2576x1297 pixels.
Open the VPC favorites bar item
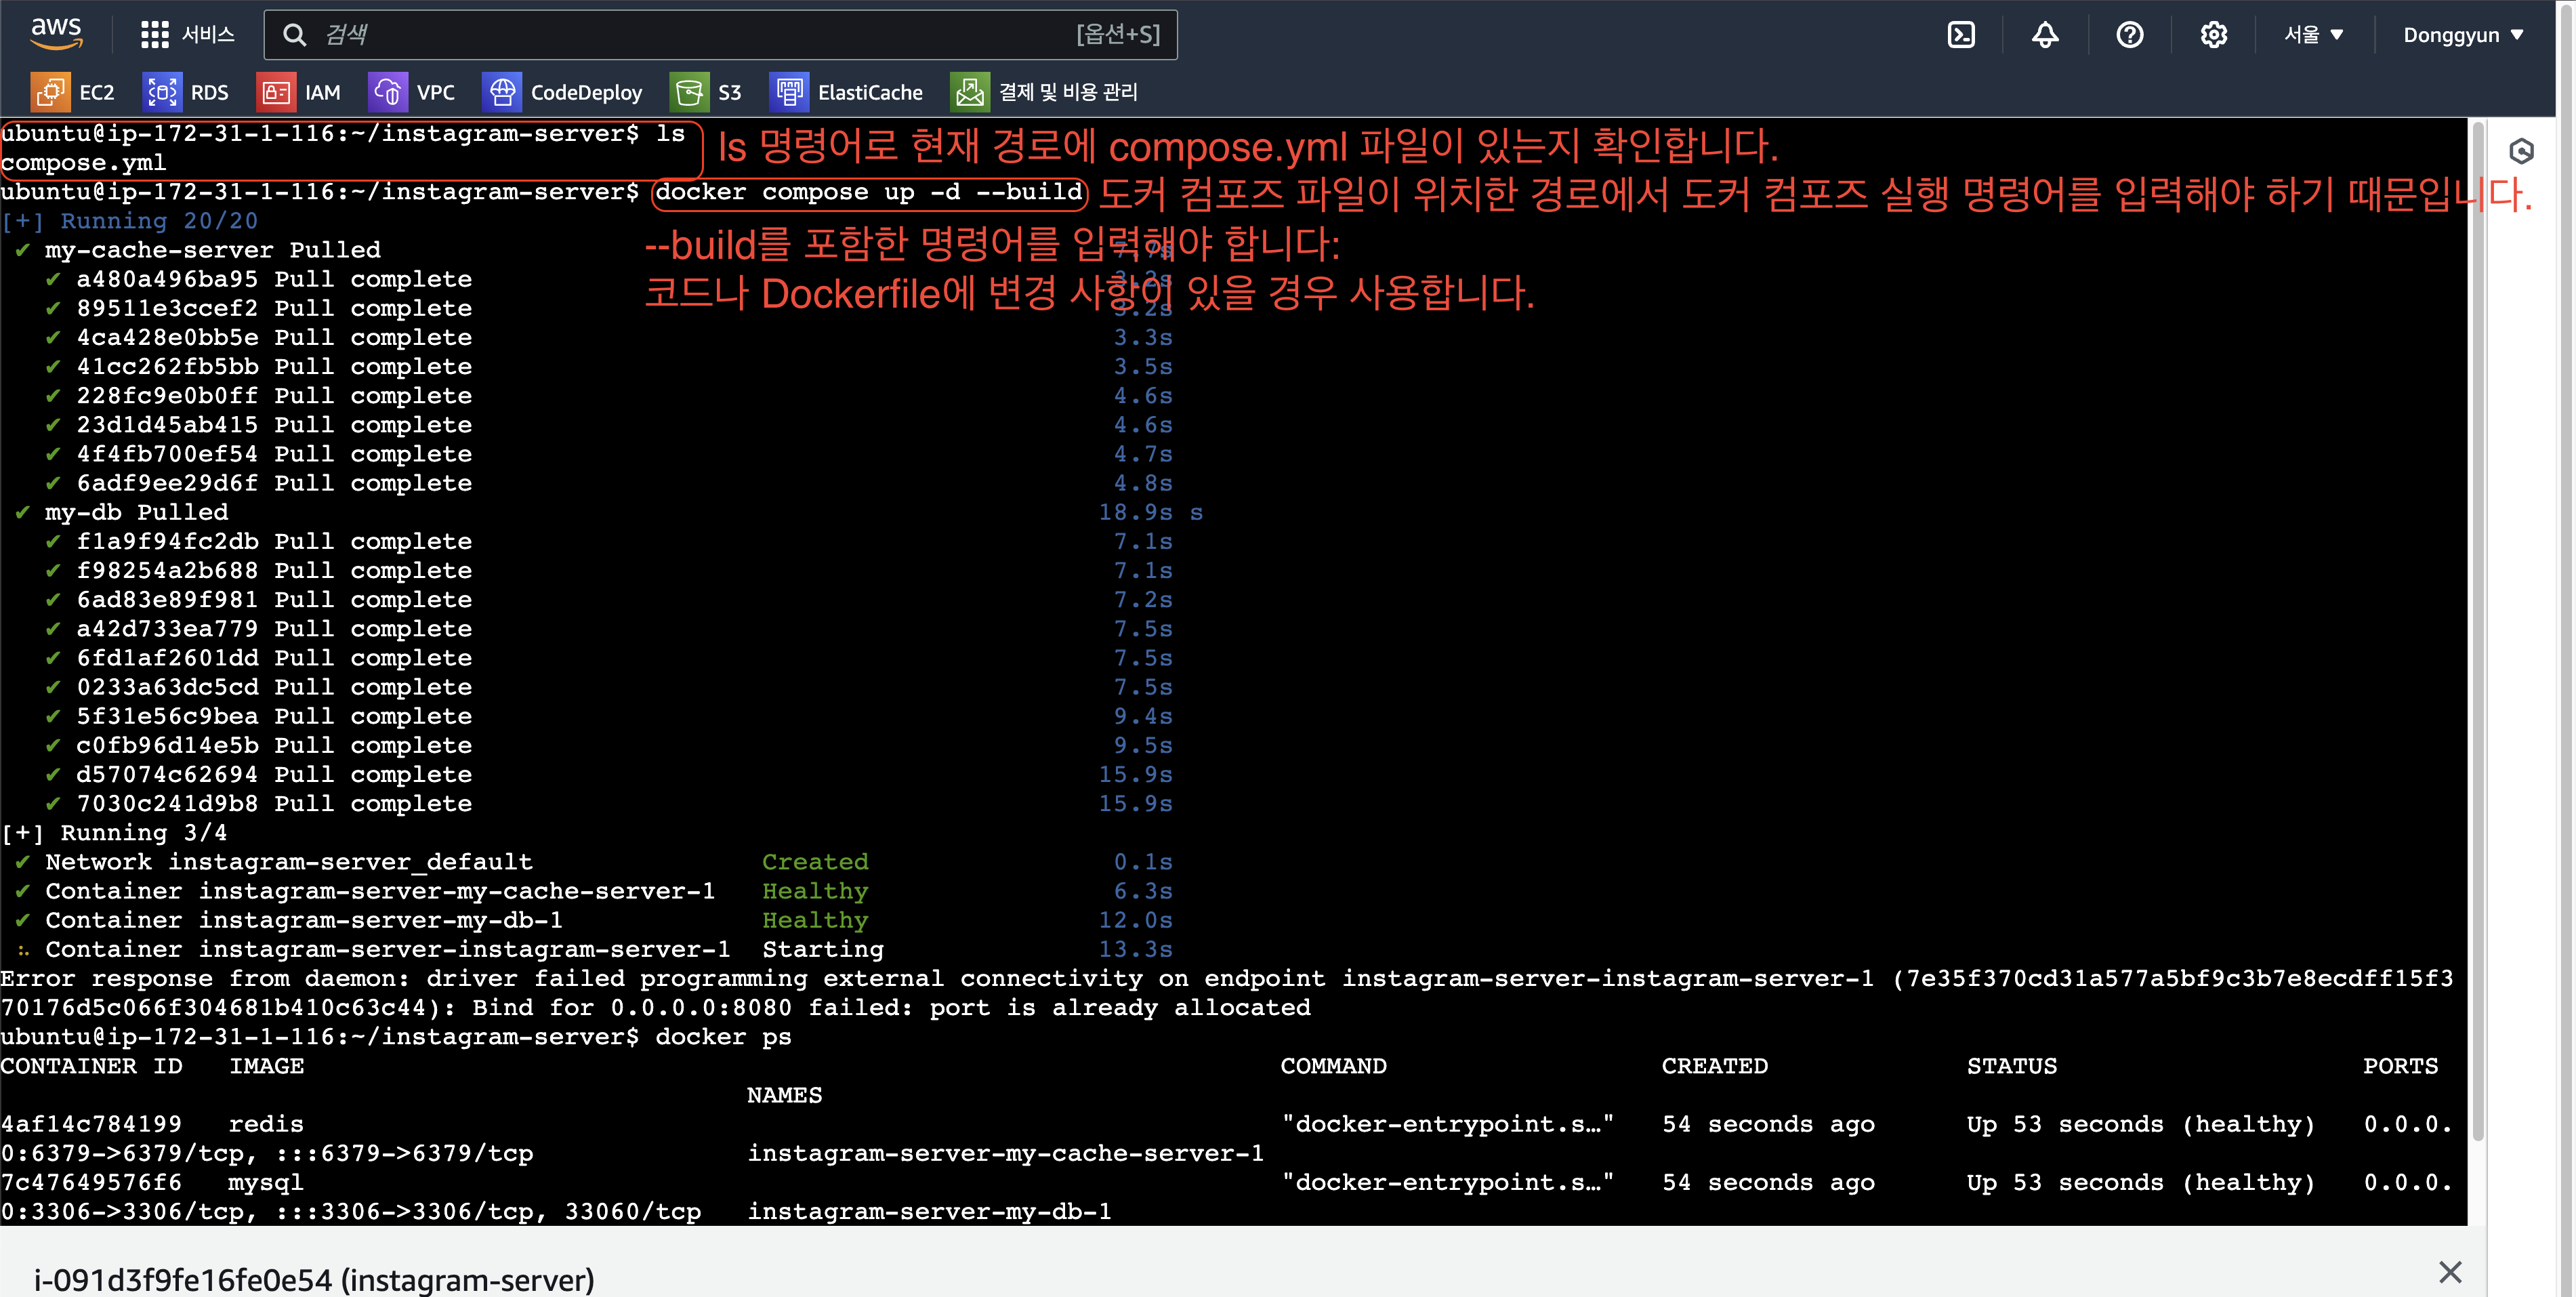coord(412,92)
